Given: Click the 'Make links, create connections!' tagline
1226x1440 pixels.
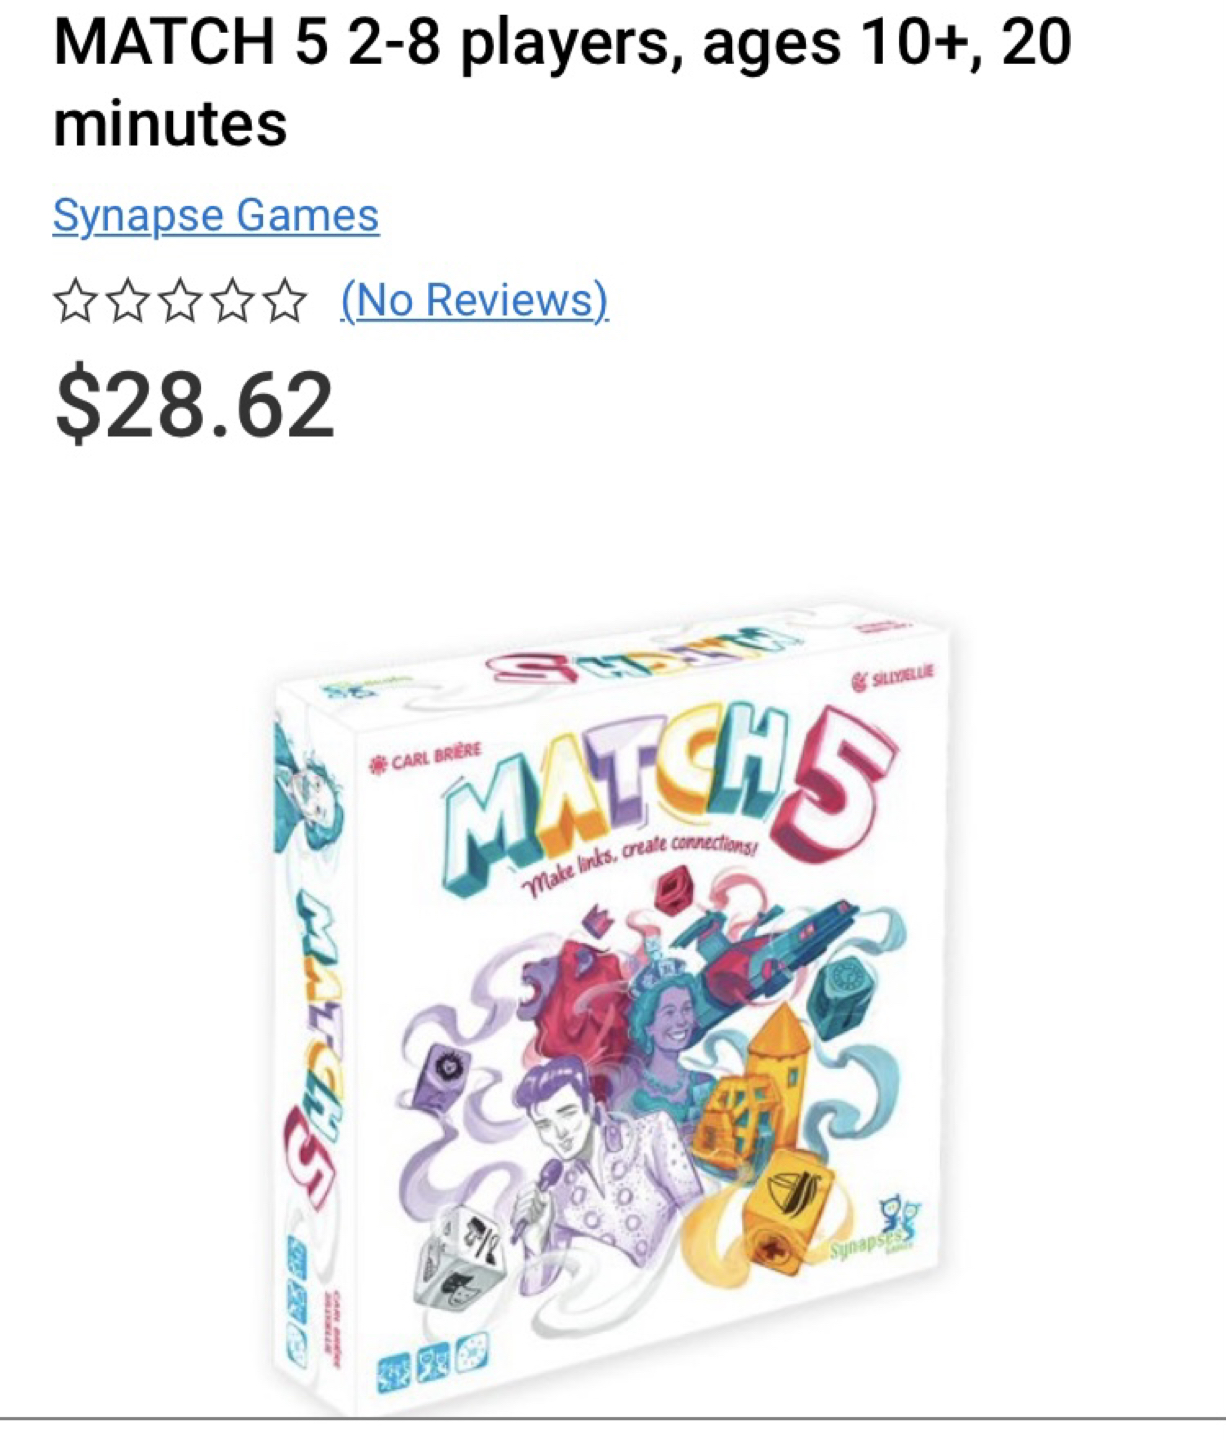Looking at the screenshot, I should (640, 862).
